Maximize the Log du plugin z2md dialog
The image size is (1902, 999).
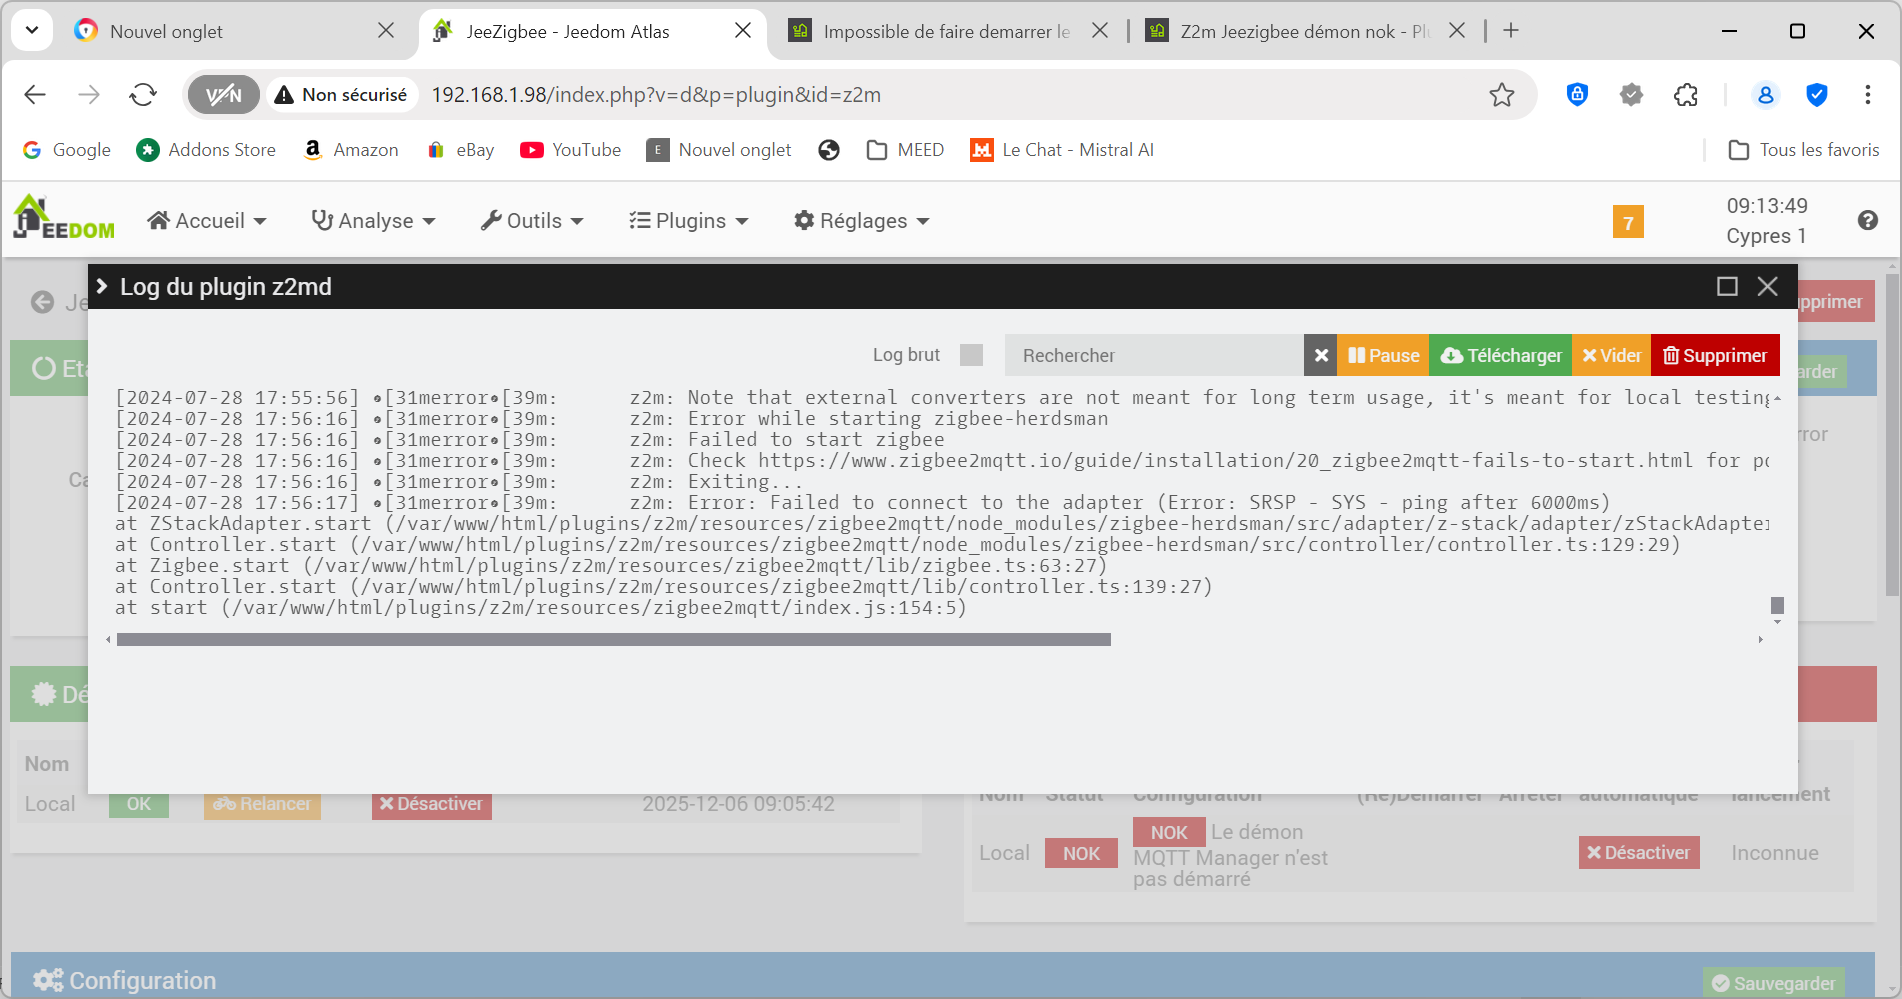tap(1727, 287)
